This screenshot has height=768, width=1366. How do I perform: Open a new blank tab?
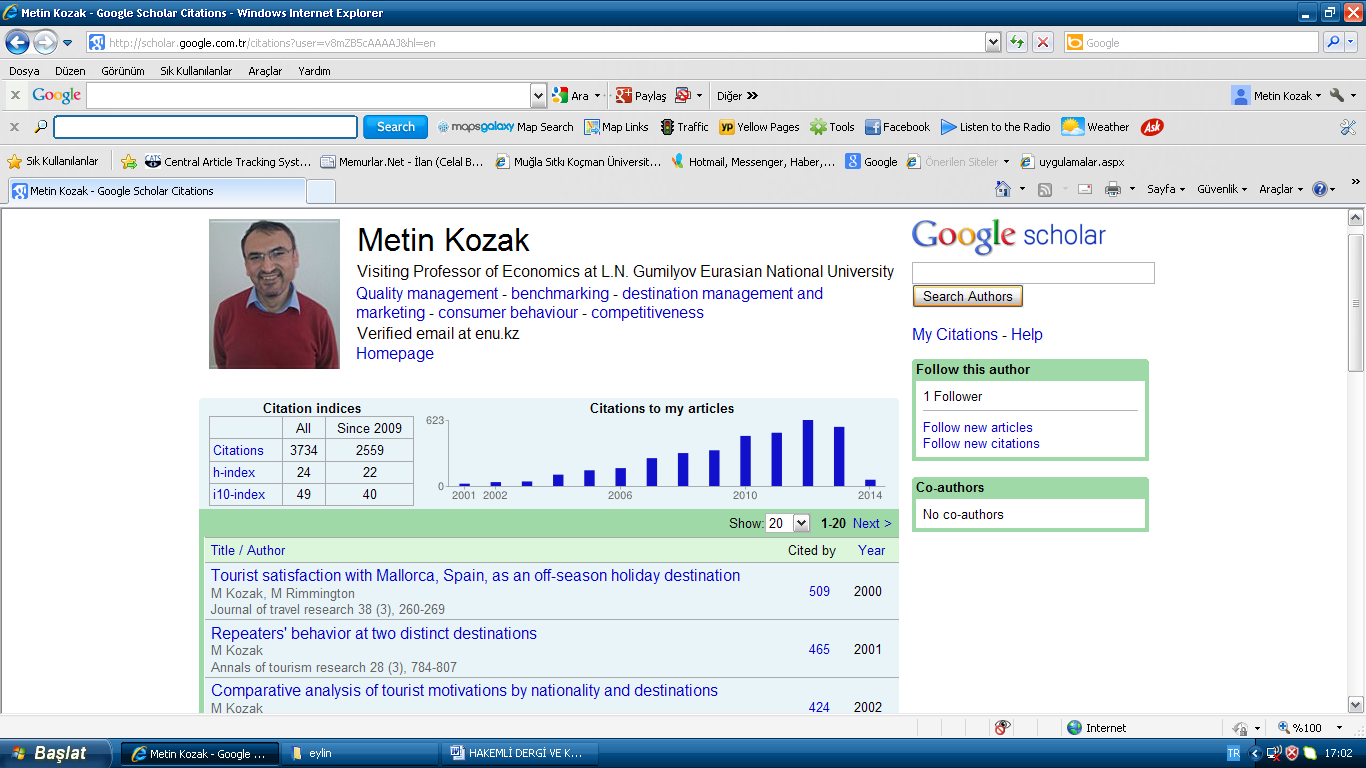320,190
